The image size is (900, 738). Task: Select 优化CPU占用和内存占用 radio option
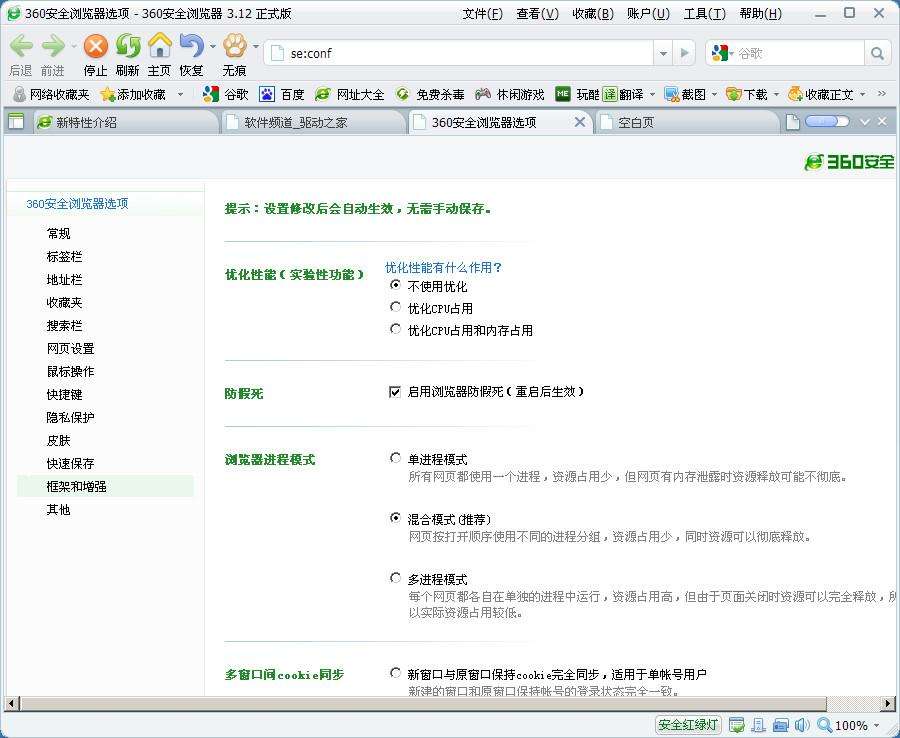[x=395, y=328]
